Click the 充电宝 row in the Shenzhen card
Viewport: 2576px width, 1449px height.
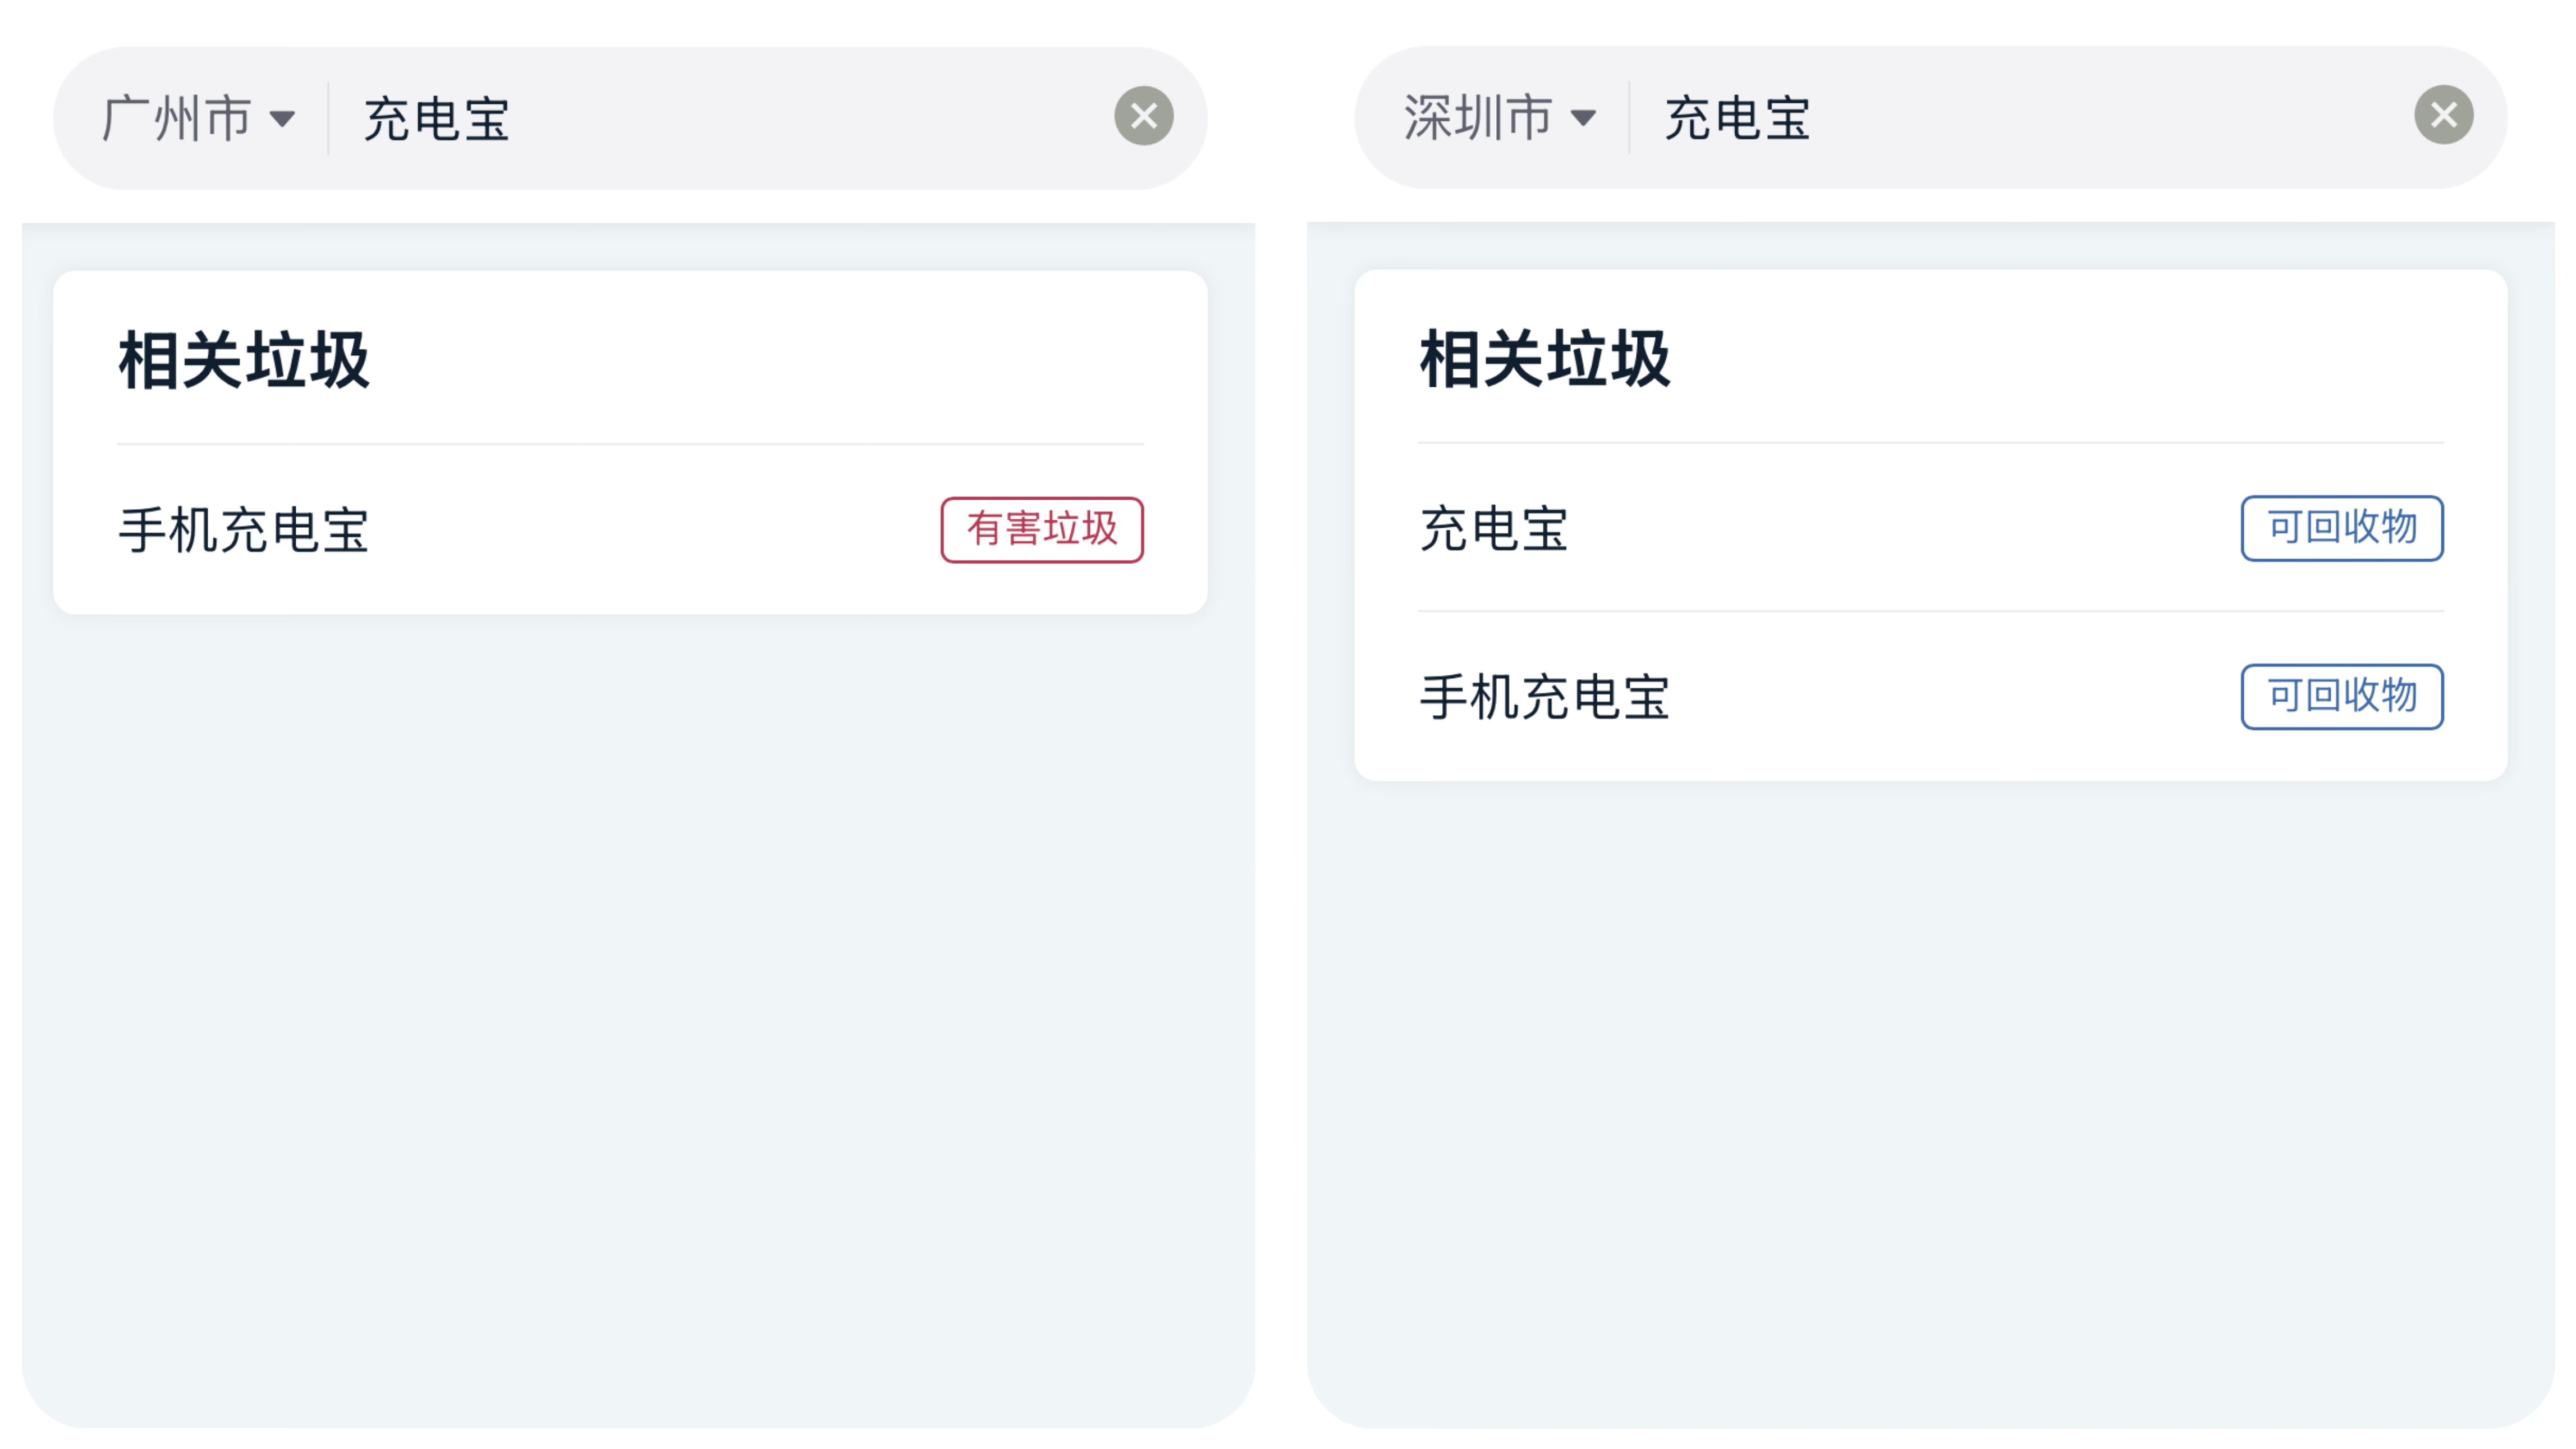[1931, 528]
